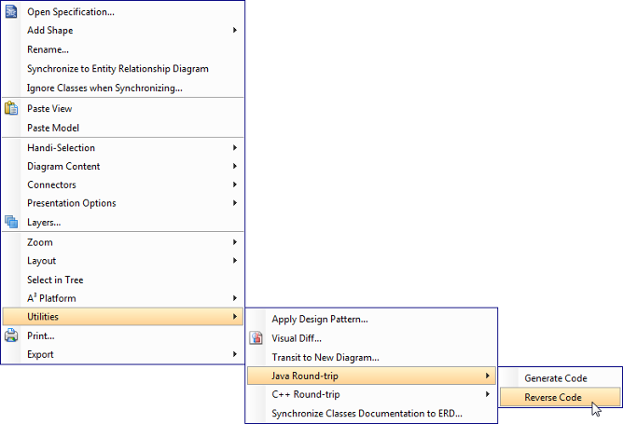
Task: Select Java Round-trip submenu item
Action: point(371,376)
